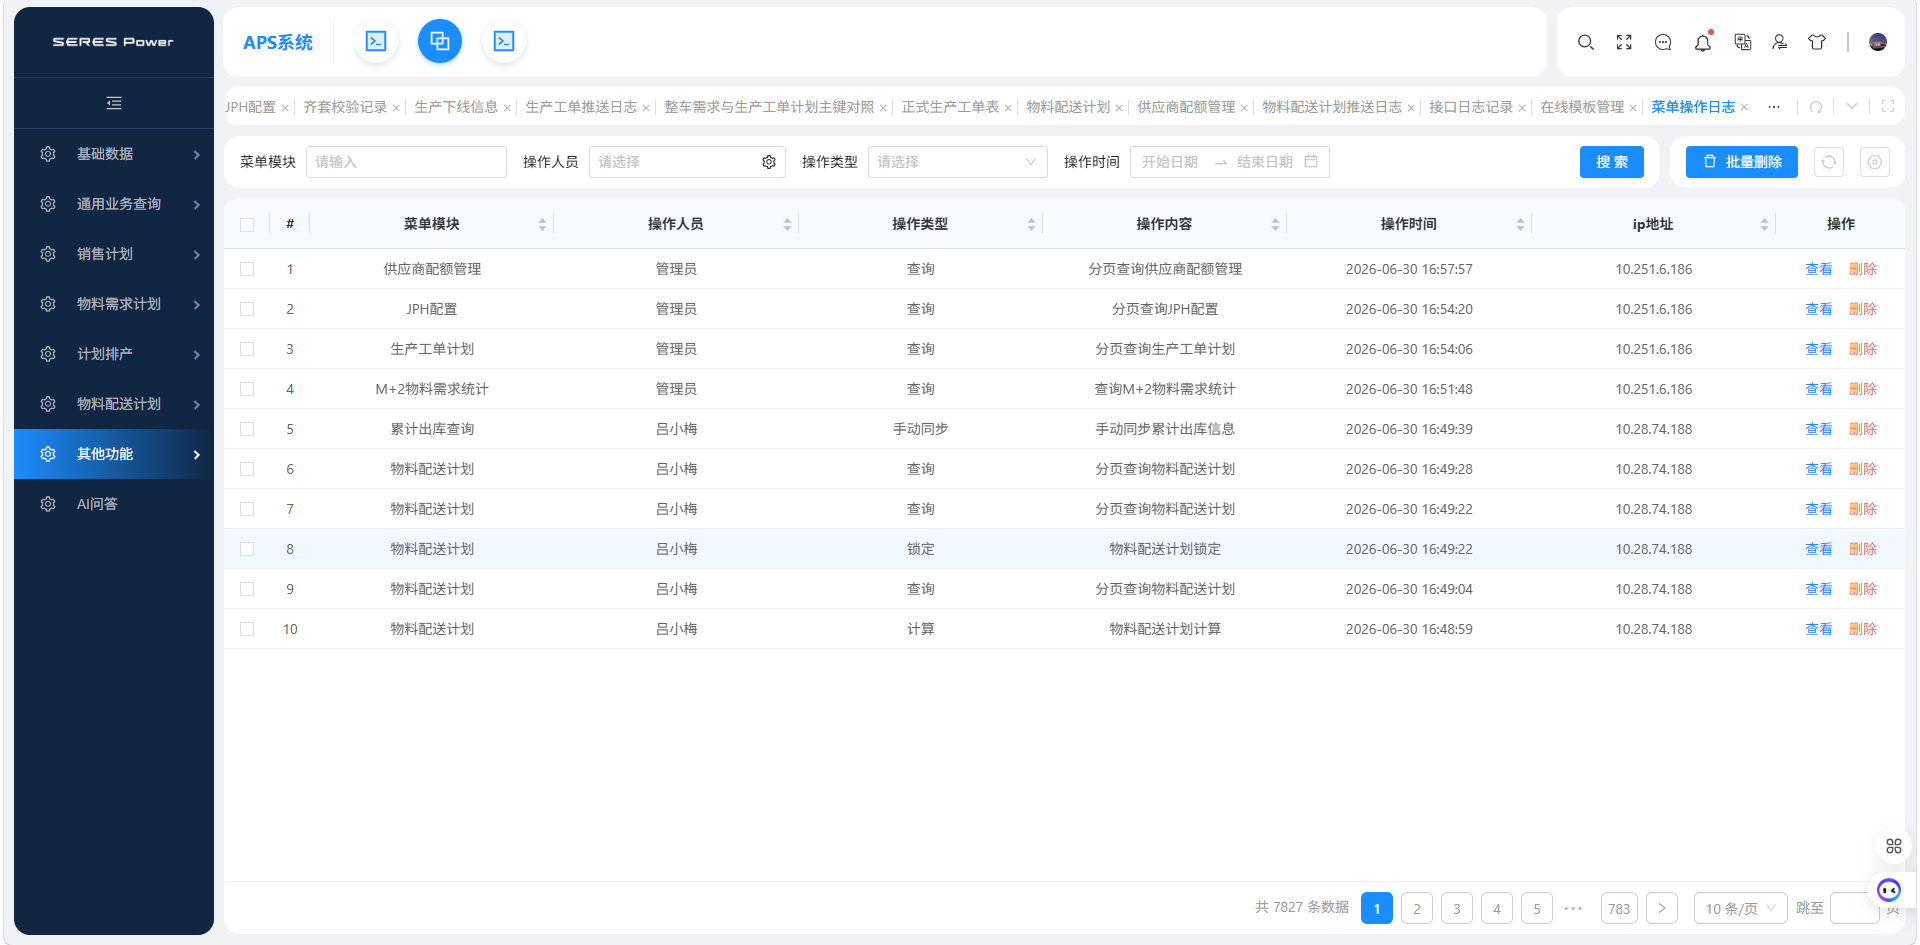Image resolution: width=1920 pixels, height=945 pixels.
Task: Select 其他功能 sidebar item
Action: pos(114,454)
